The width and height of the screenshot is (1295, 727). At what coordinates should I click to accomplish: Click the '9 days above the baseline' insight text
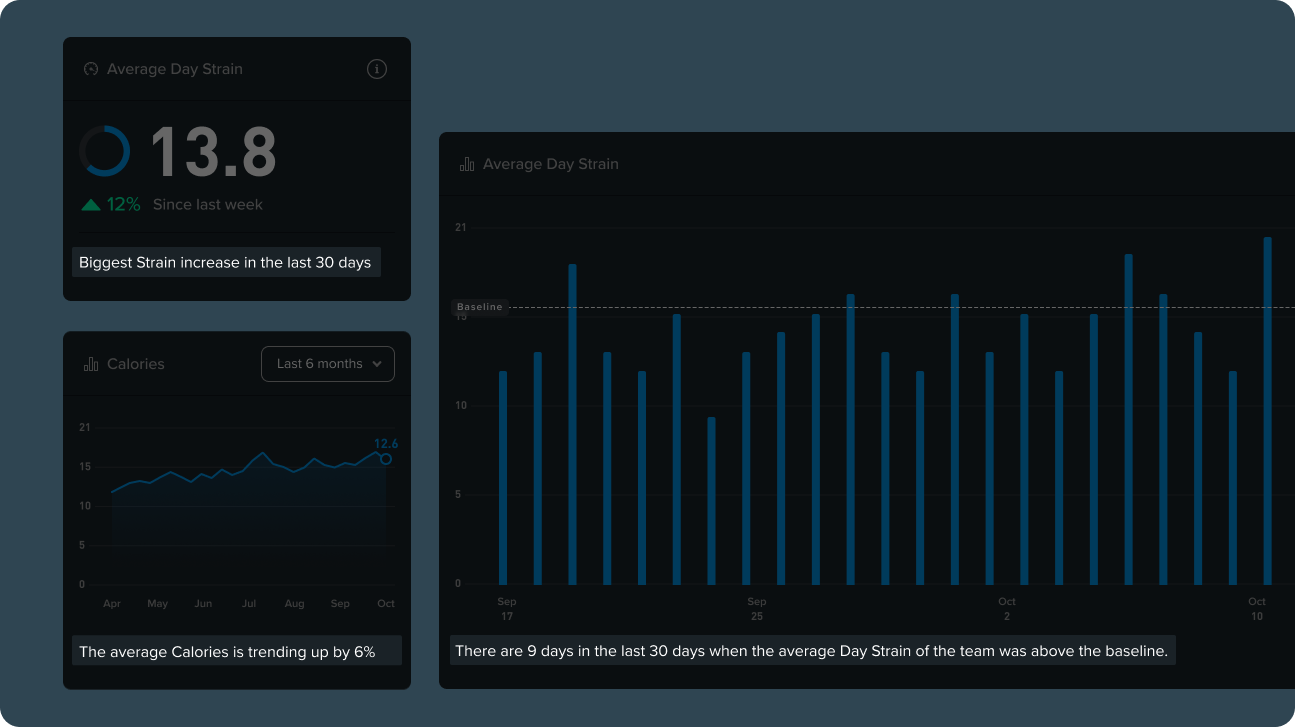click(x=812, y=650)
